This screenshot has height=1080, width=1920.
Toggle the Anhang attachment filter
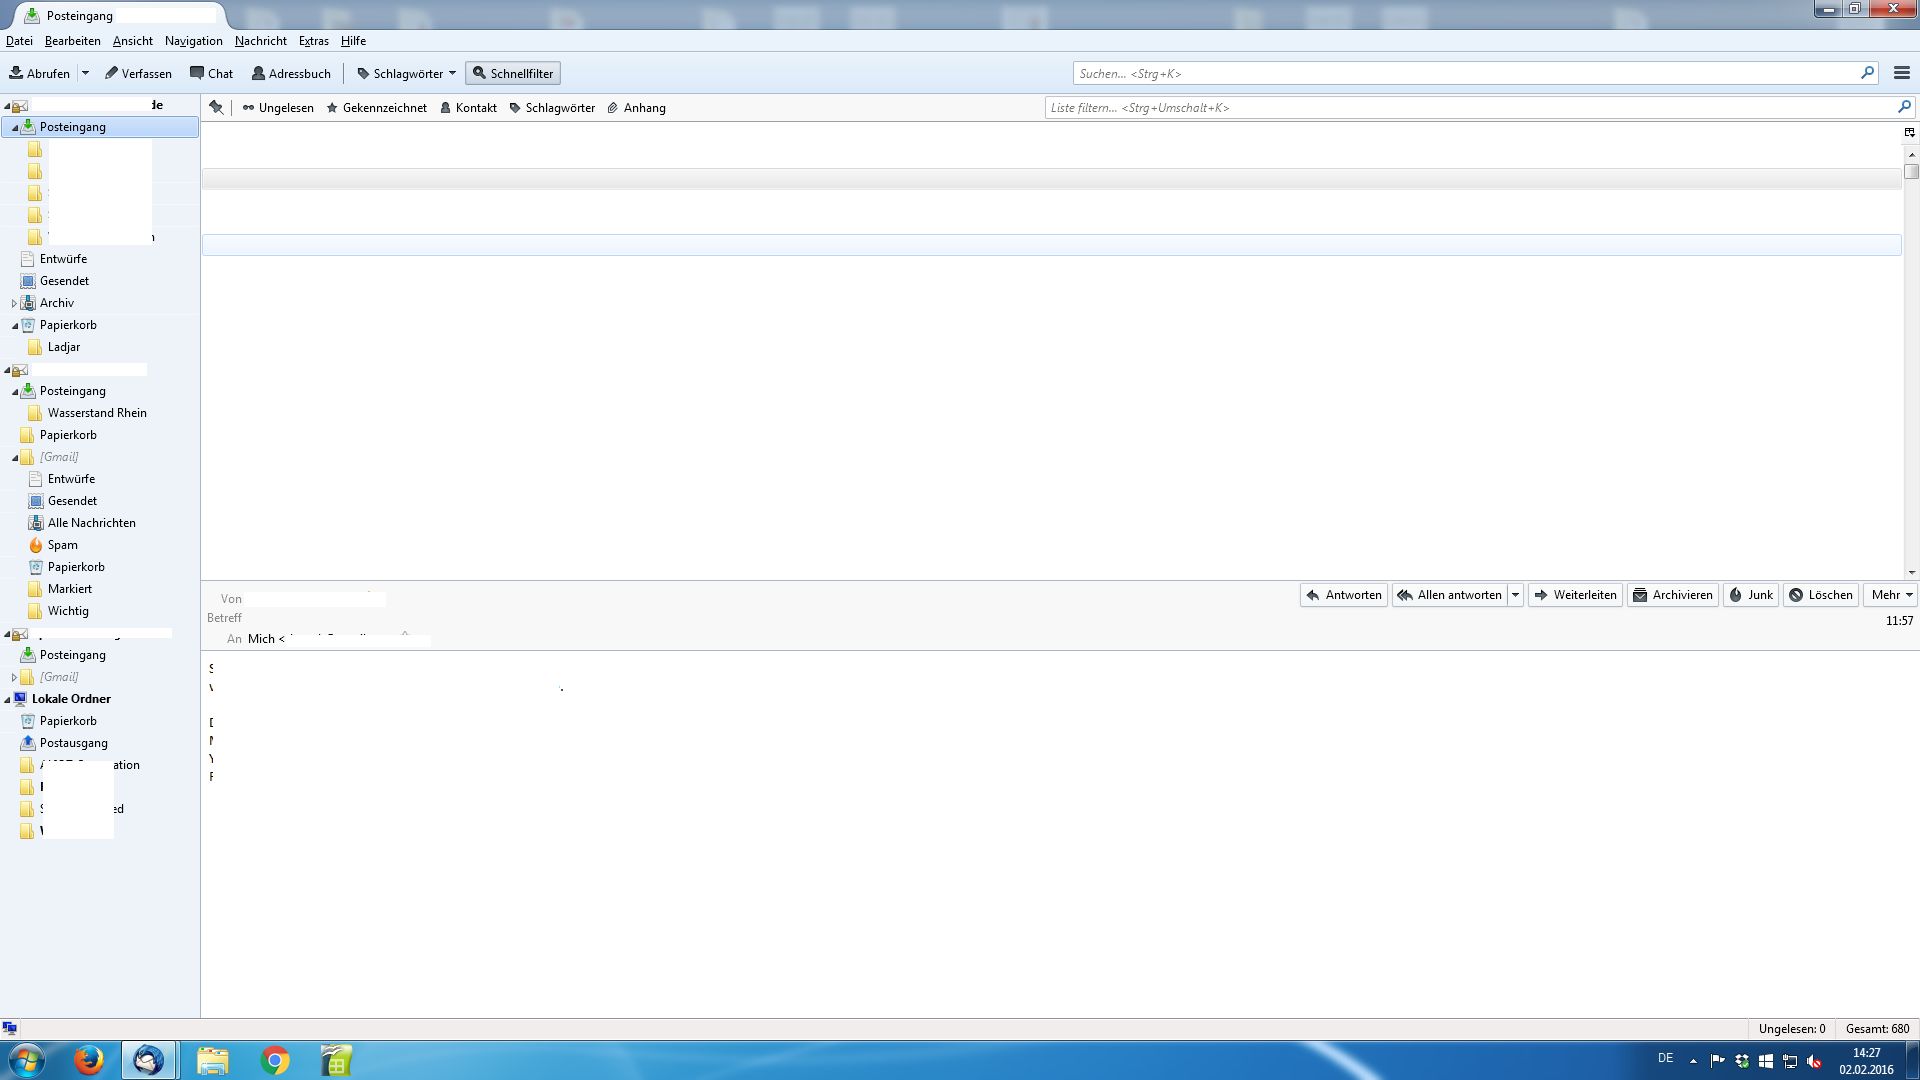pos(636,108)
